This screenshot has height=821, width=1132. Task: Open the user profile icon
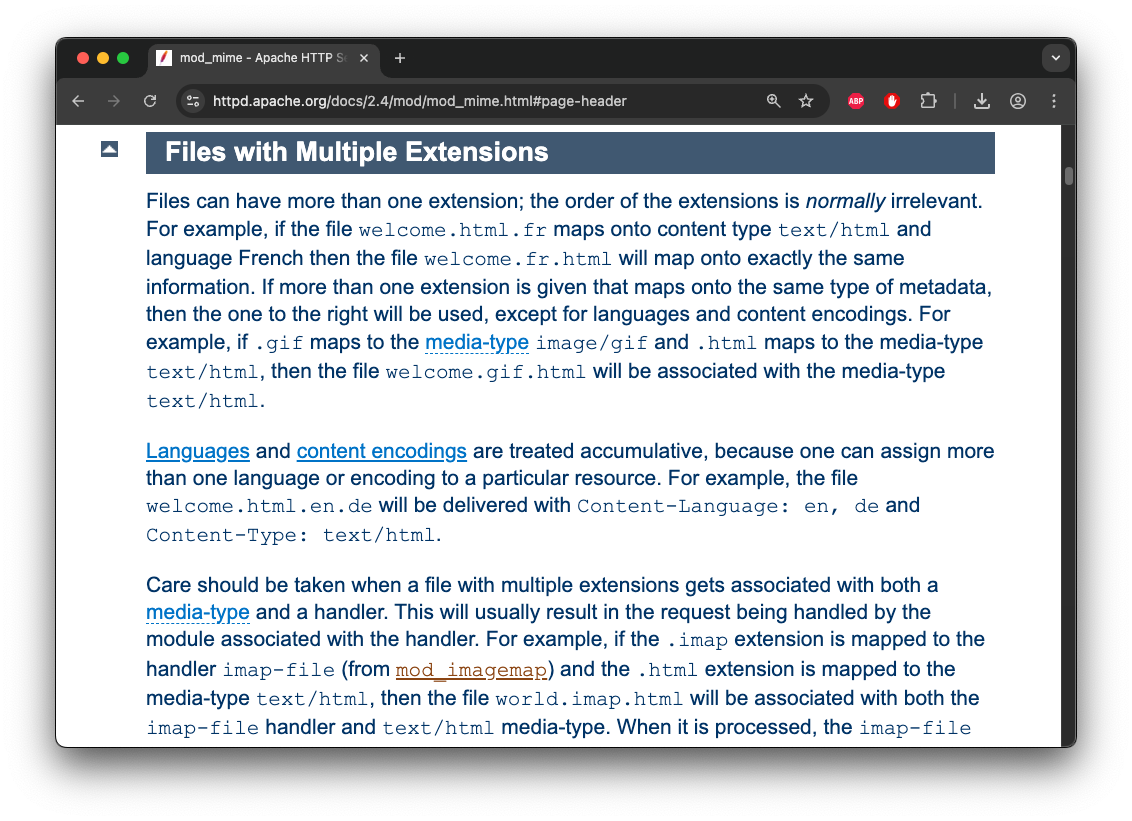tap(1018, 101)
